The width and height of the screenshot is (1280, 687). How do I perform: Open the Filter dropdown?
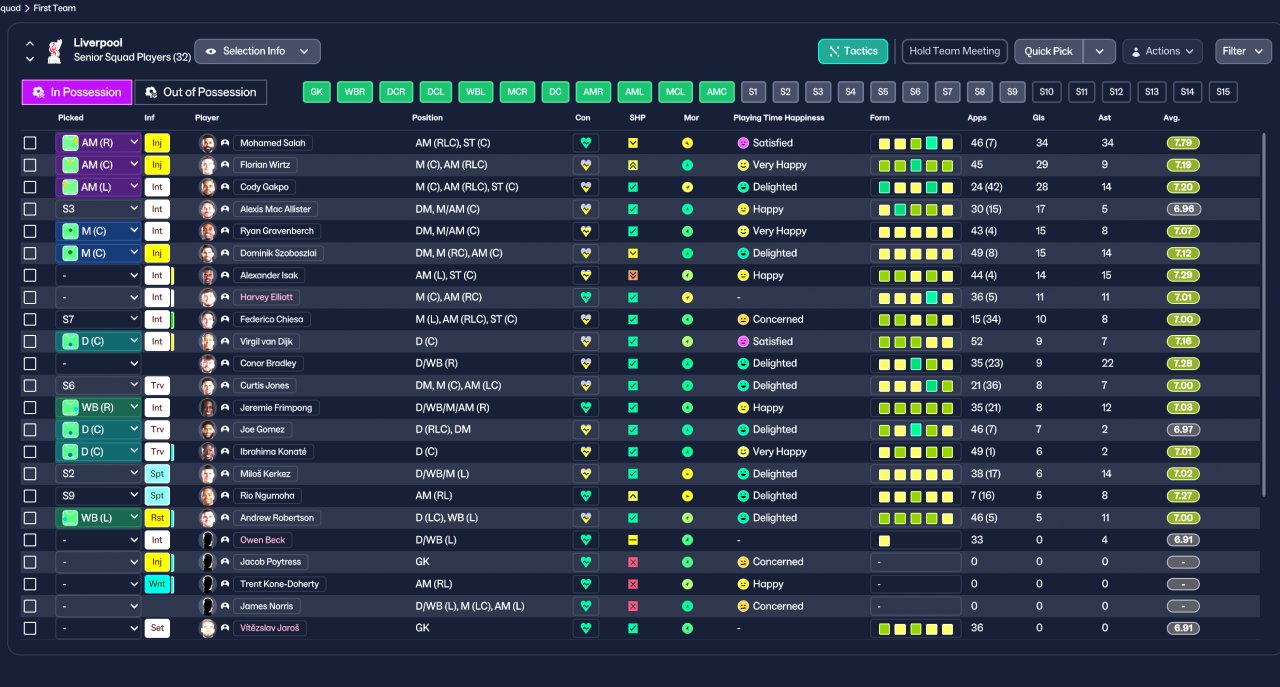1243,51
